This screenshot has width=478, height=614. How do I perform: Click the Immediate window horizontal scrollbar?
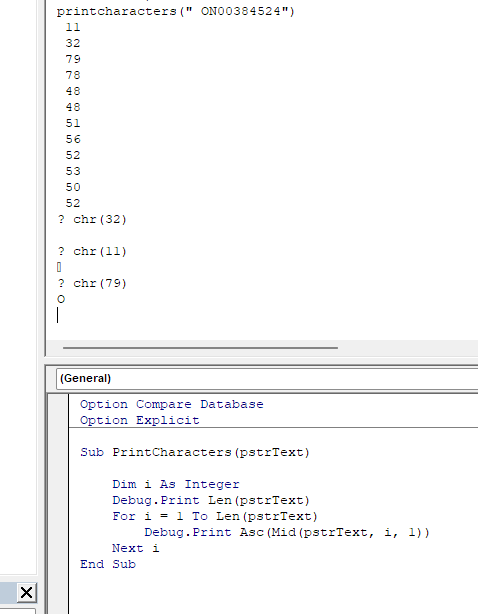coord(200,347)
